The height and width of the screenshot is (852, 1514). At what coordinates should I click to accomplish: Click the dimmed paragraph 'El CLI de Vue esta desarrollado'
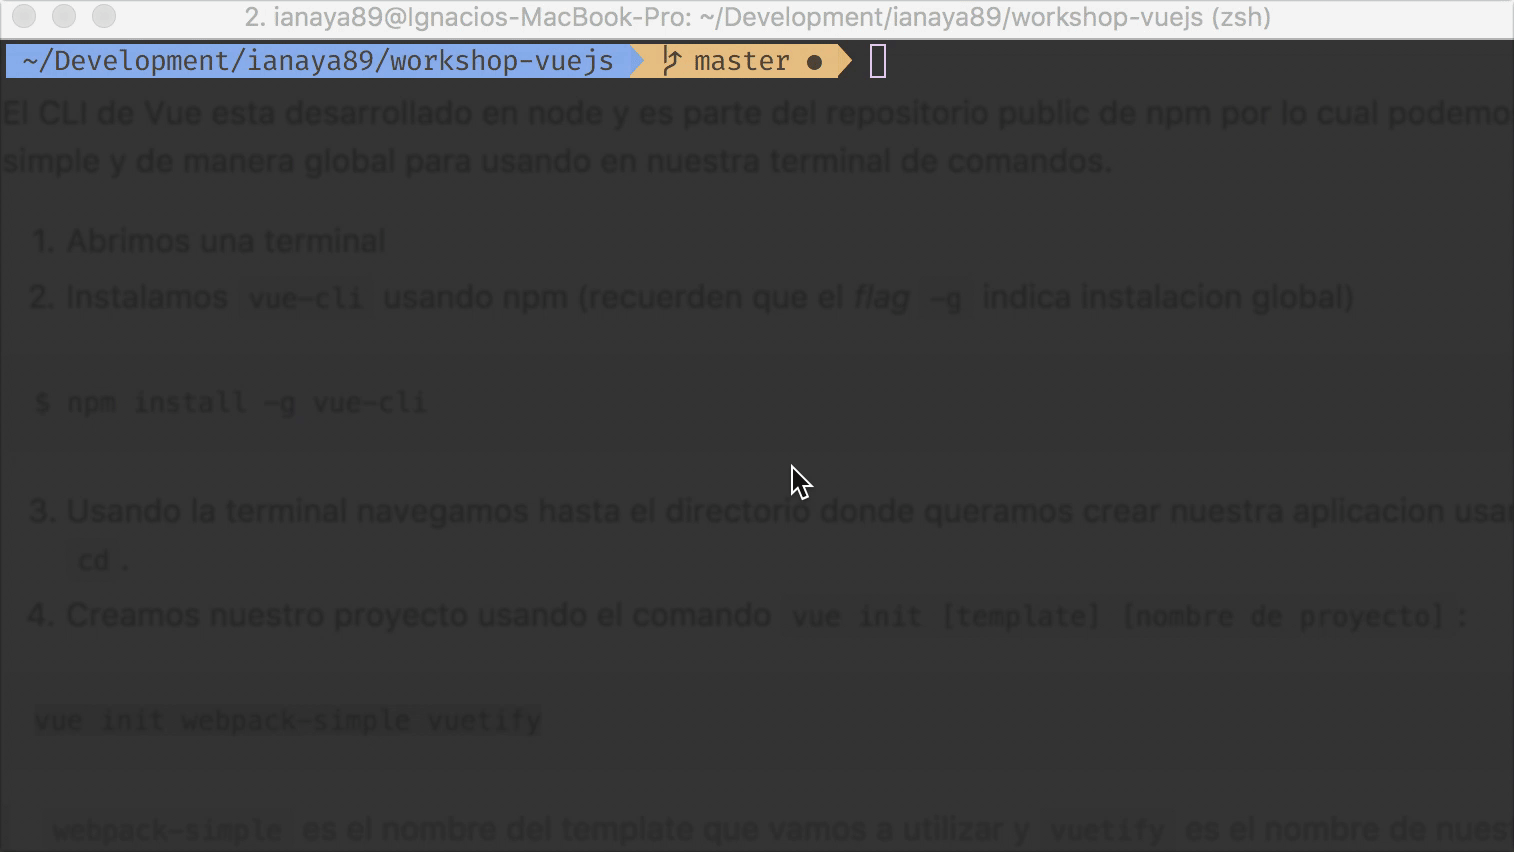click(x=757, y=137)
